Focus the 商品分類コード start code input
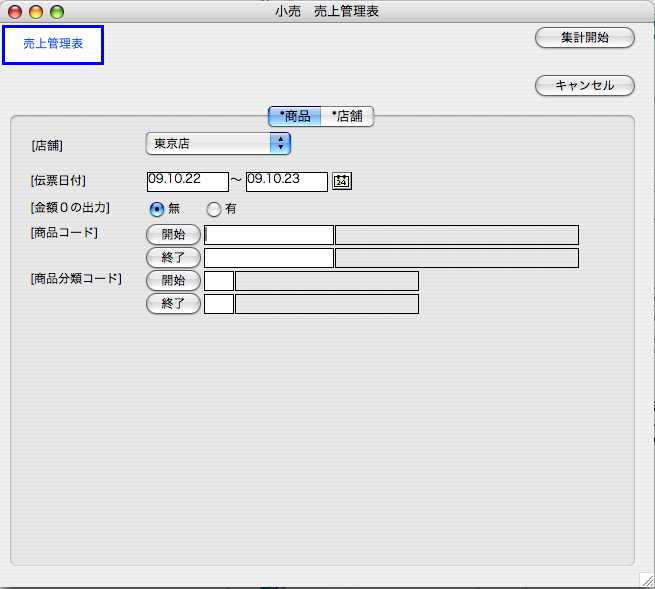655x589 pixels. click(218, 281)
